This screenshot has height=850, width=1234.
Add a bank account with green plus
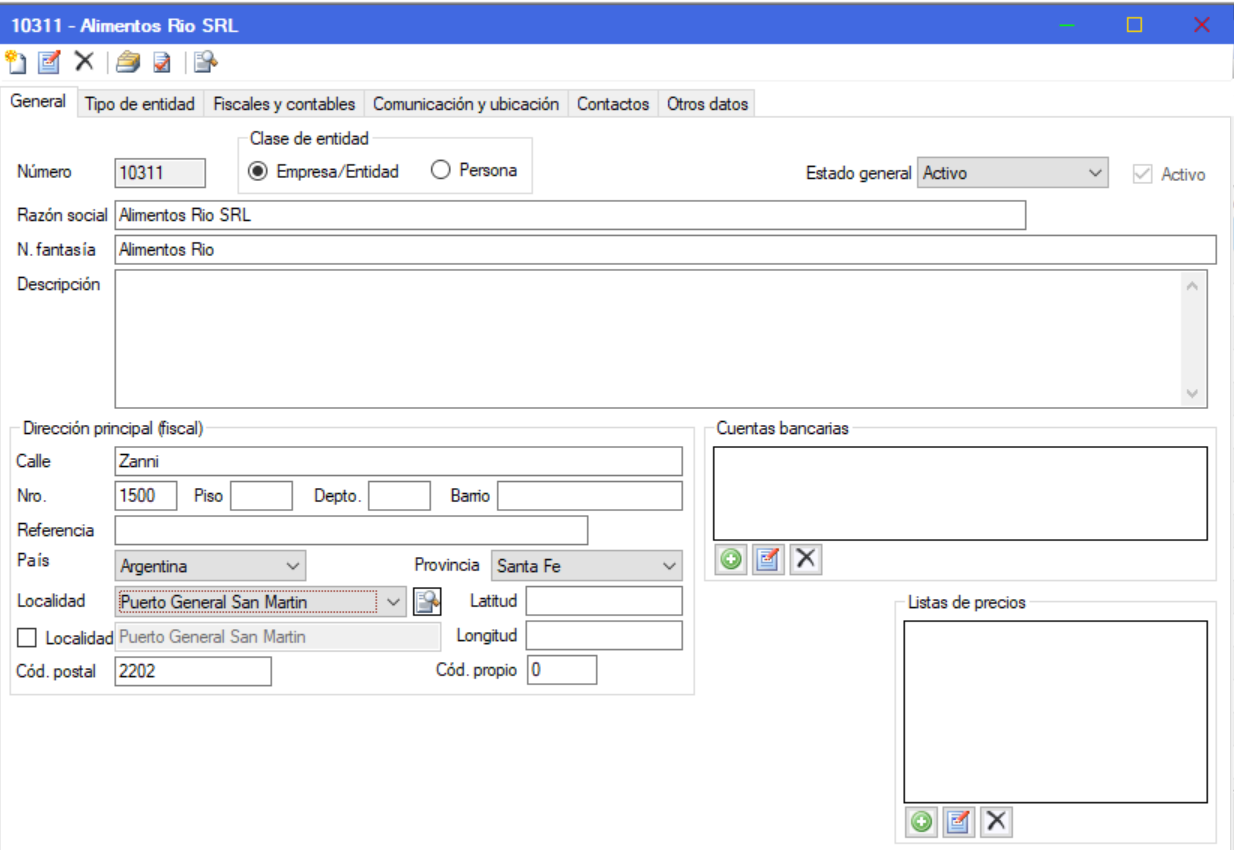point(731,560)
